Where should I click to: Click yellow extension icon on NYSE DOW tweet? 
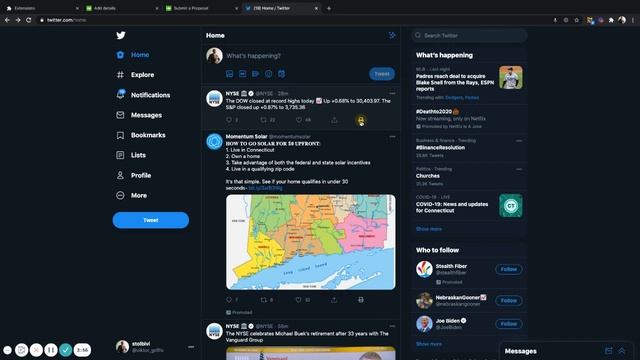(361, 120)
